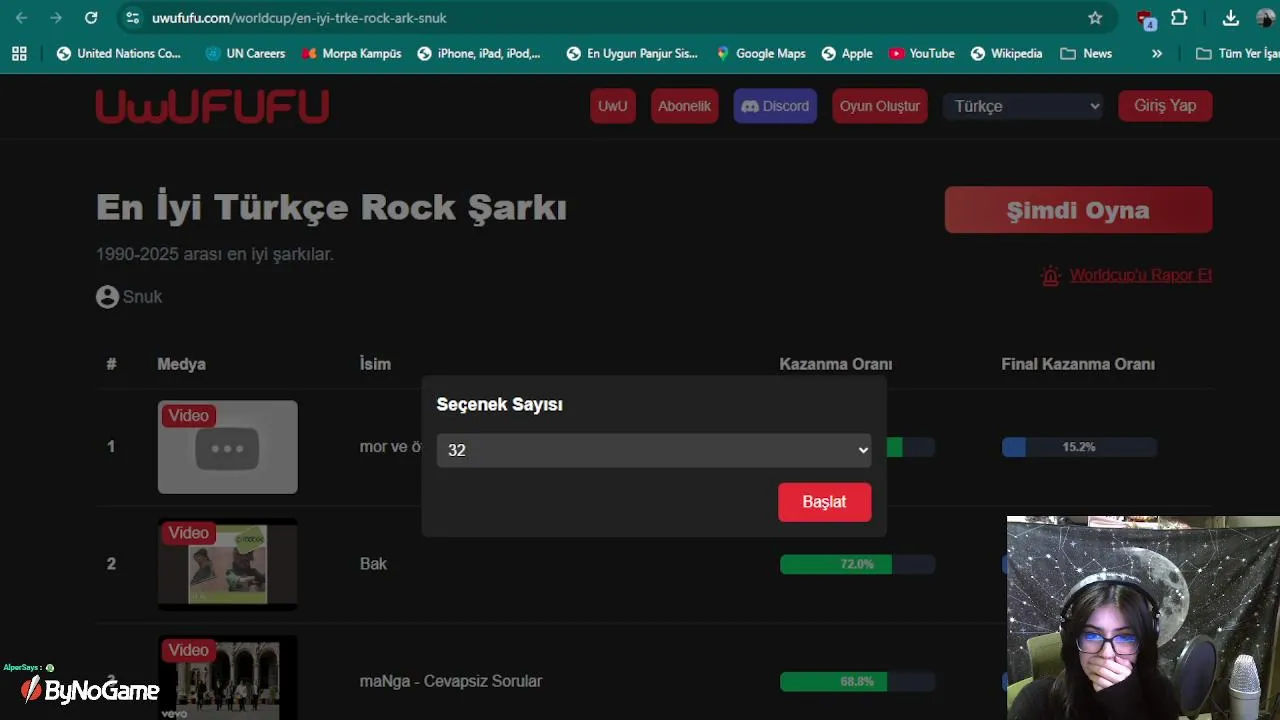Open UN Careers bookmark
The width and height of the screenshot is (1280, 720).
tap(245, 53)
